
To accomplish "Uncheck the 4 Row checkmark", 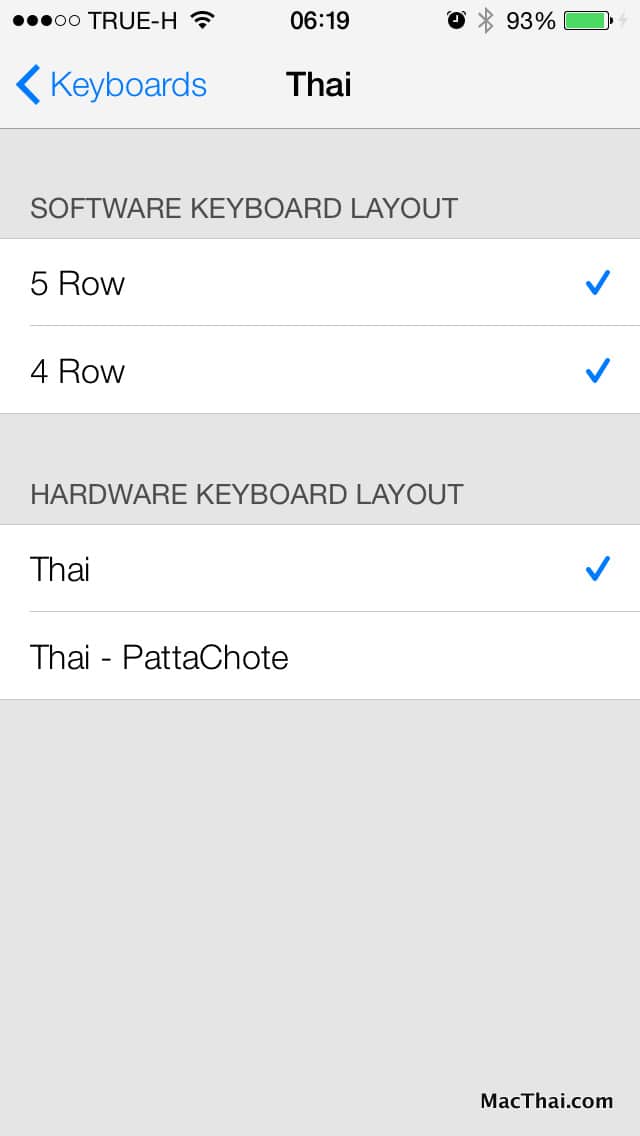I will point(598,370).
